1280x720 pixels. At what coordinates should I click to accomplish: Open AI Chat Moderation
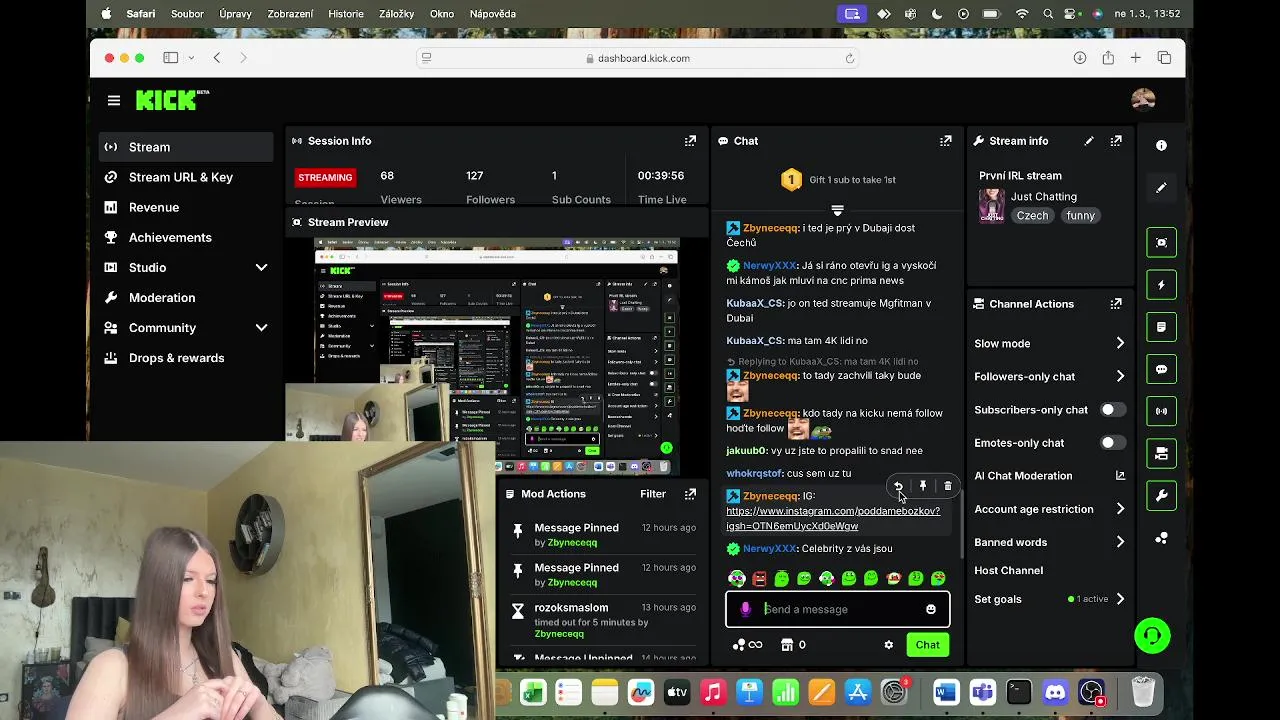coord(1050,476)
